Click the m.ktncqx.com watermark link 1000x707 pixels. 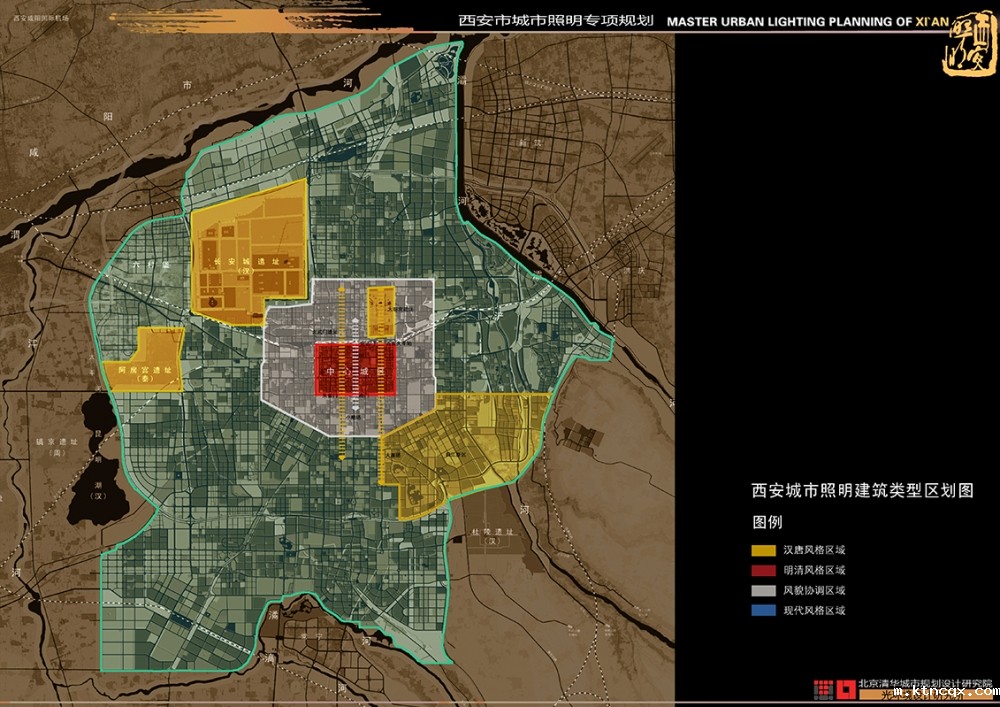click(944, 691)
